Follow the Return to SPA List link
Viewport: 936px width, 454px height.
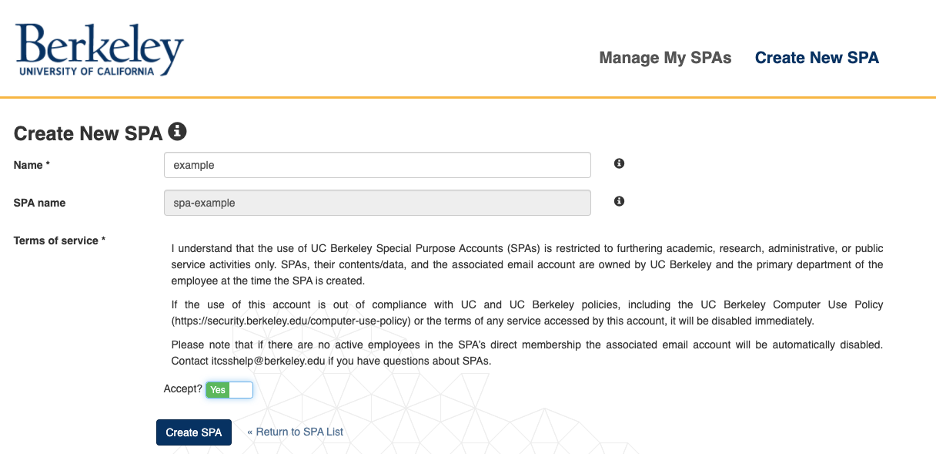click(x=295, y=432)
